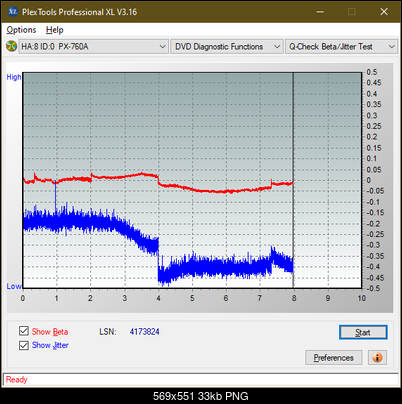402x404 pixels.
Task: Click the PlexTools XL app icon in title bar
Action: 12,12
